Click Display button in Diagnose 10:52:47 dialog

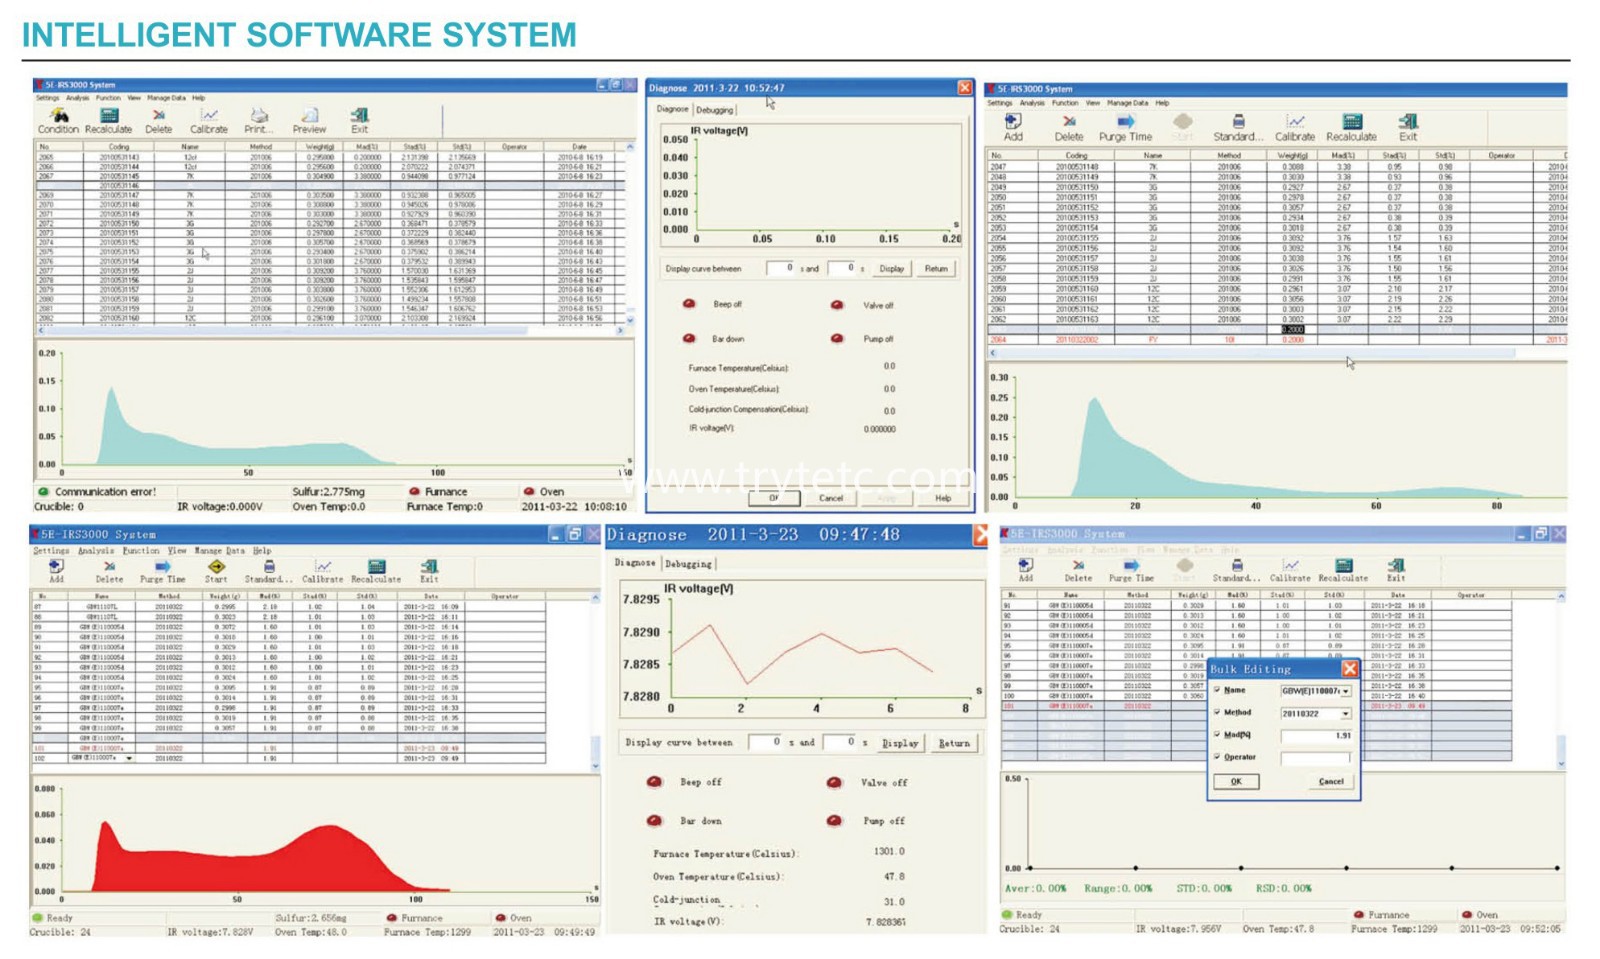pyautogui.click(x=892, y=269)
